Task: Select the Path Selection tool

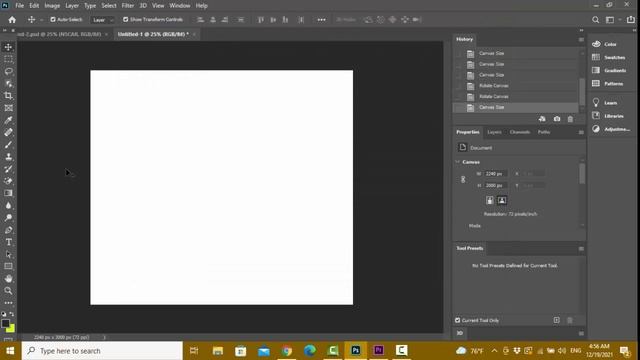Action: [x=8, y=254]
